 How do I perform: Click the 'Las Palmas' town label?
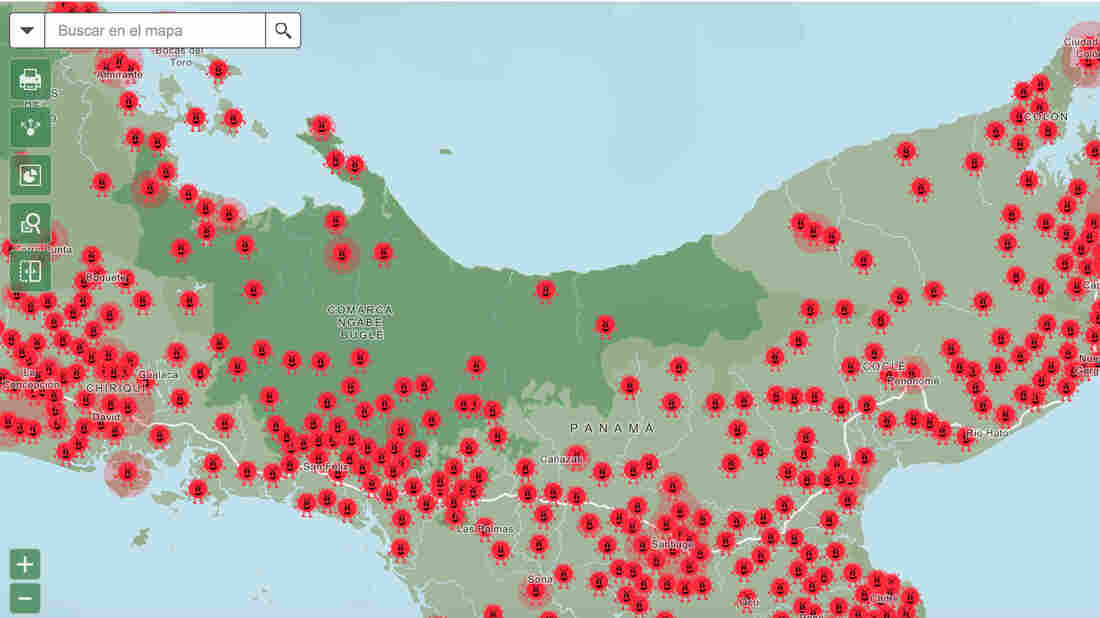point(485,529)
